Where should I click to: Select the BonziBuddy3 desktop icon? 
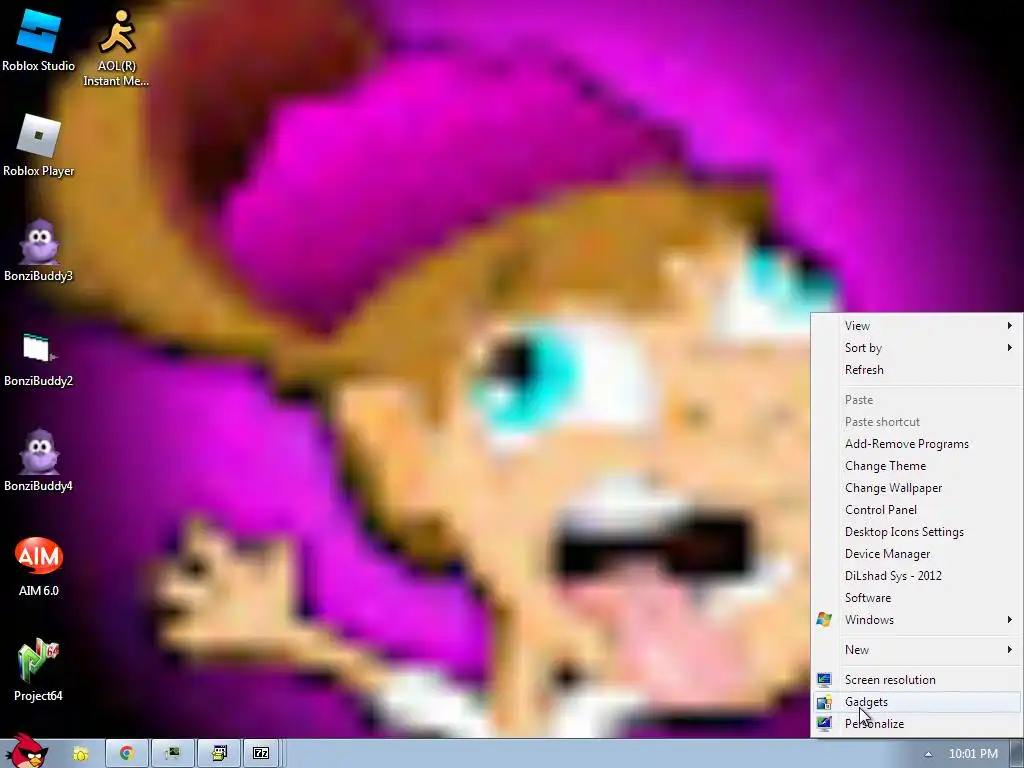39,251
